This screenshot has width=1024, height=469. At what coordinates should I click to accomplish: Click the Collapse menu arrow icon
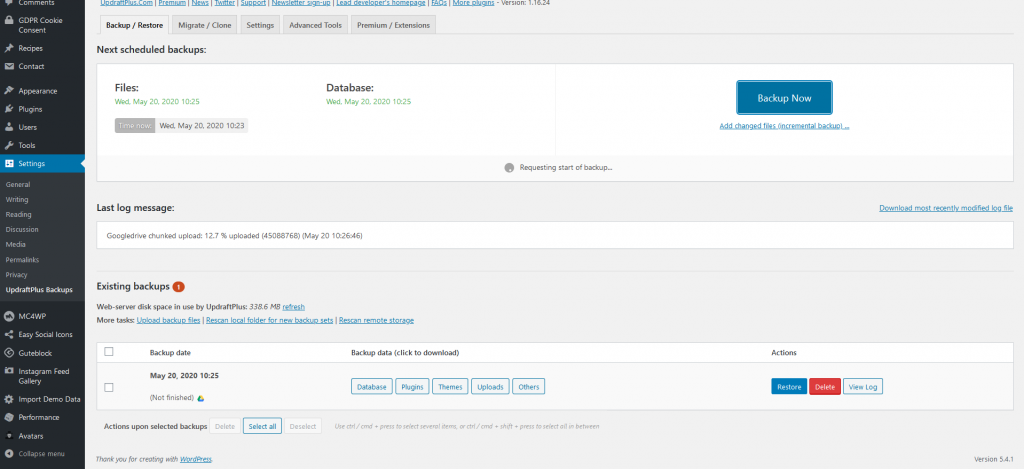(9, 454)
